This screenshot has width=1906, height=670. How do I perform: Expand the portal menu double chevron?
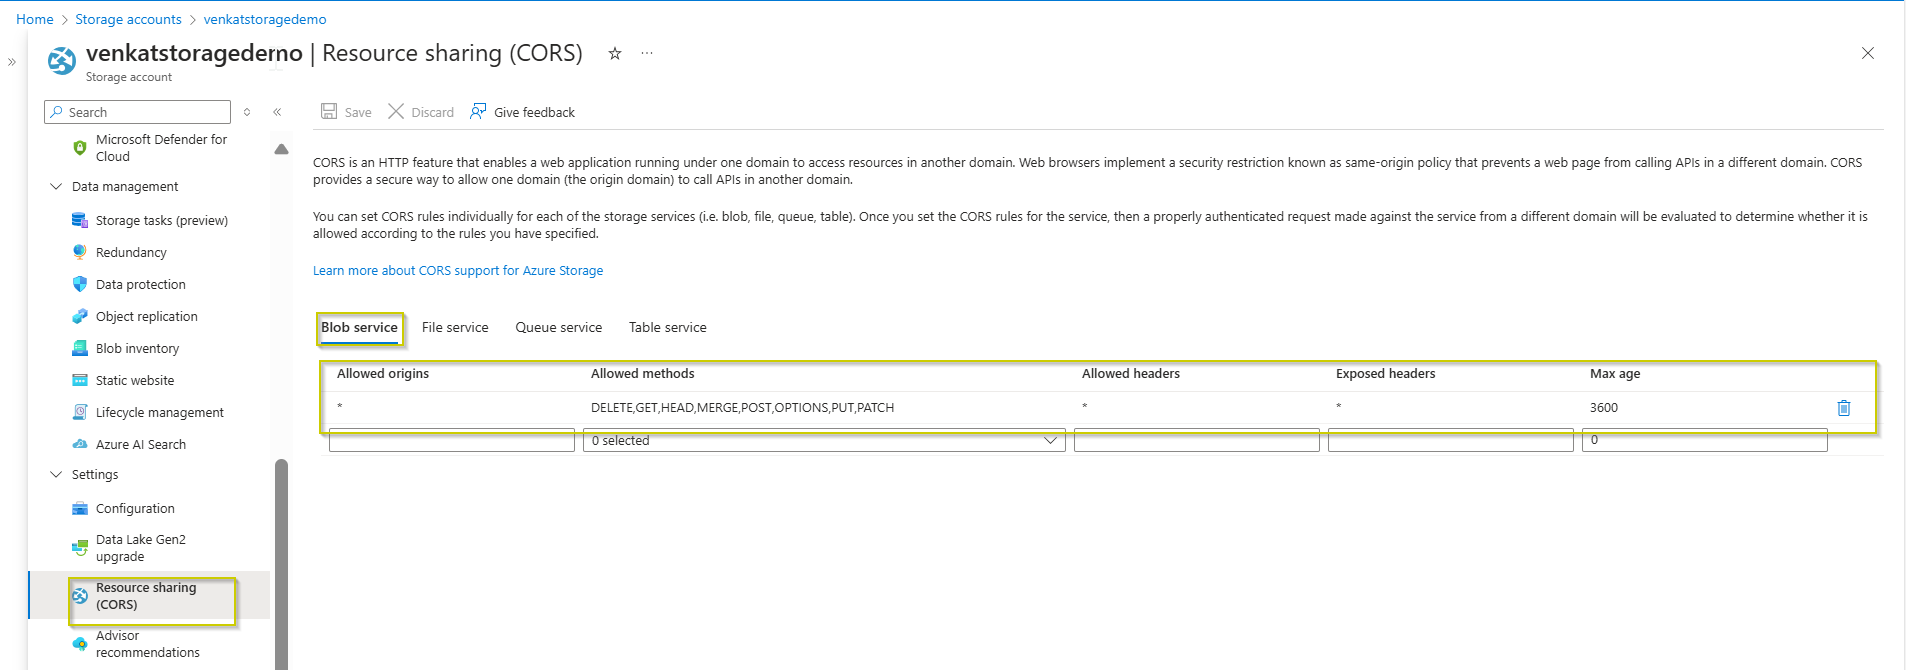(12, 62)
